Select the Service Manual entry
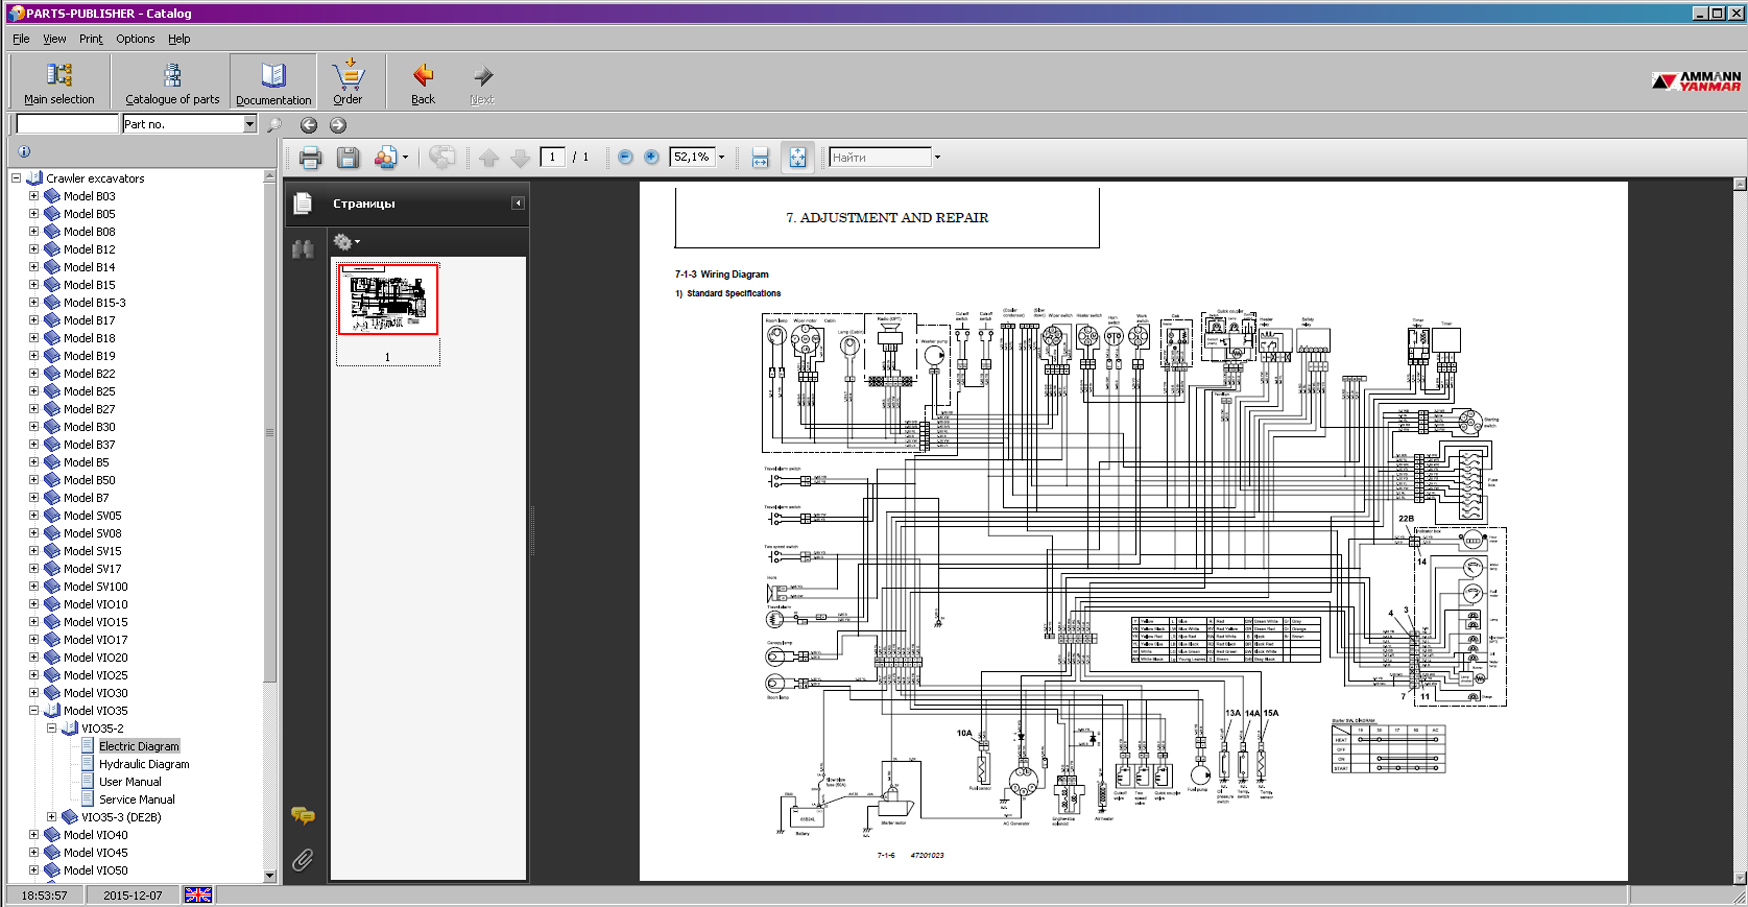The width and height of the screenshot is (1748, 907). [x=136, y=800]
